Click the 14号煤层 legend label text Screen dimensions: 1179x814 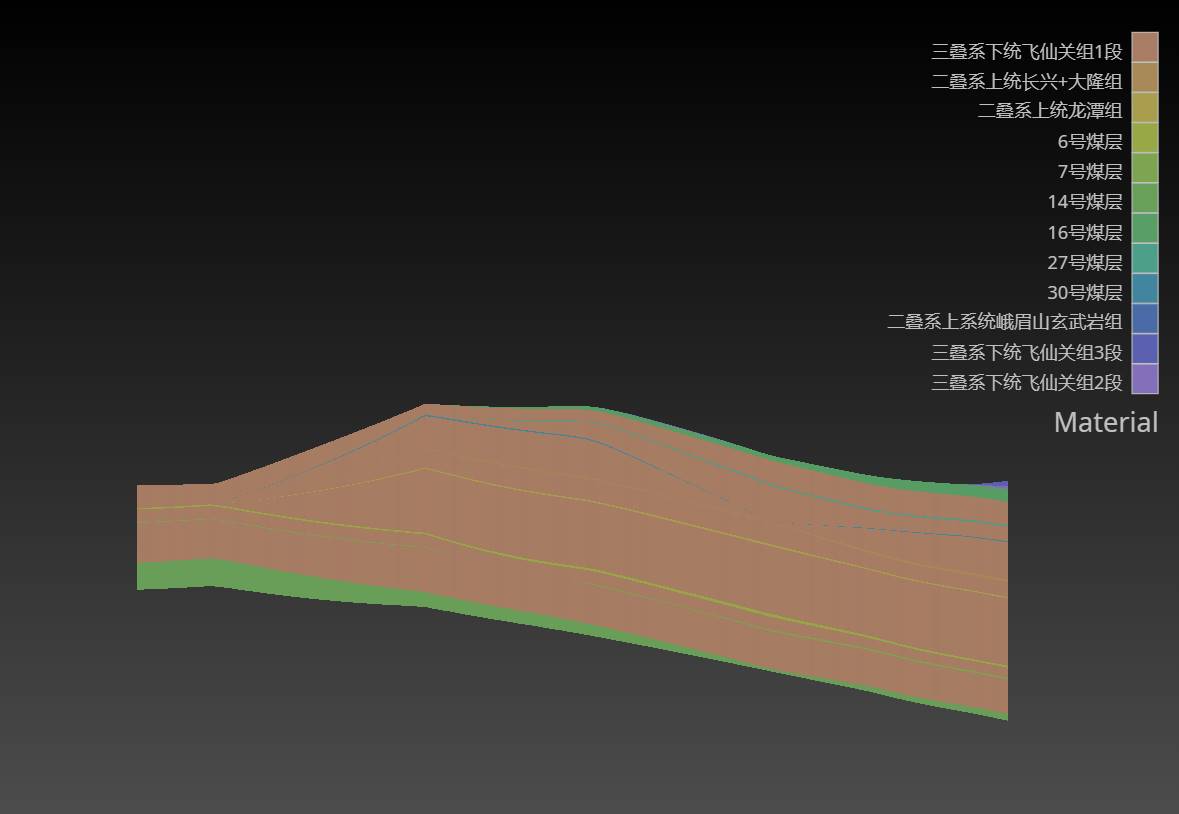[x=1084, y=202]
